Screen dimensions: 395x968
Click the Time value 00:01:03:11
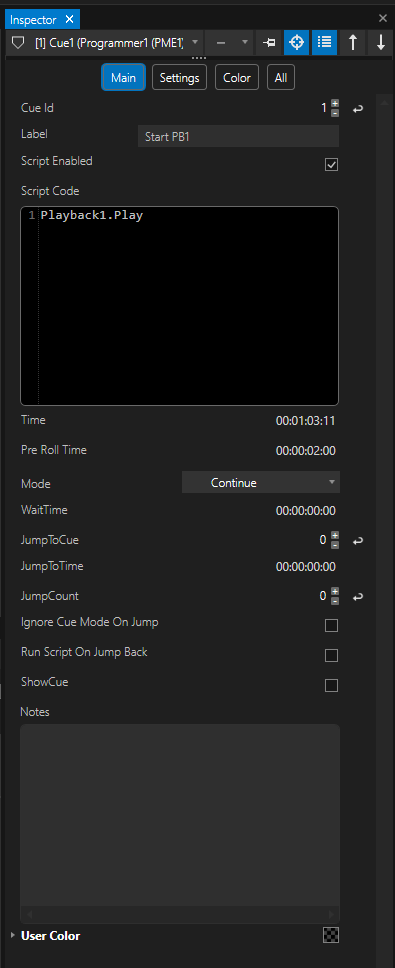(x=306, y=422)
